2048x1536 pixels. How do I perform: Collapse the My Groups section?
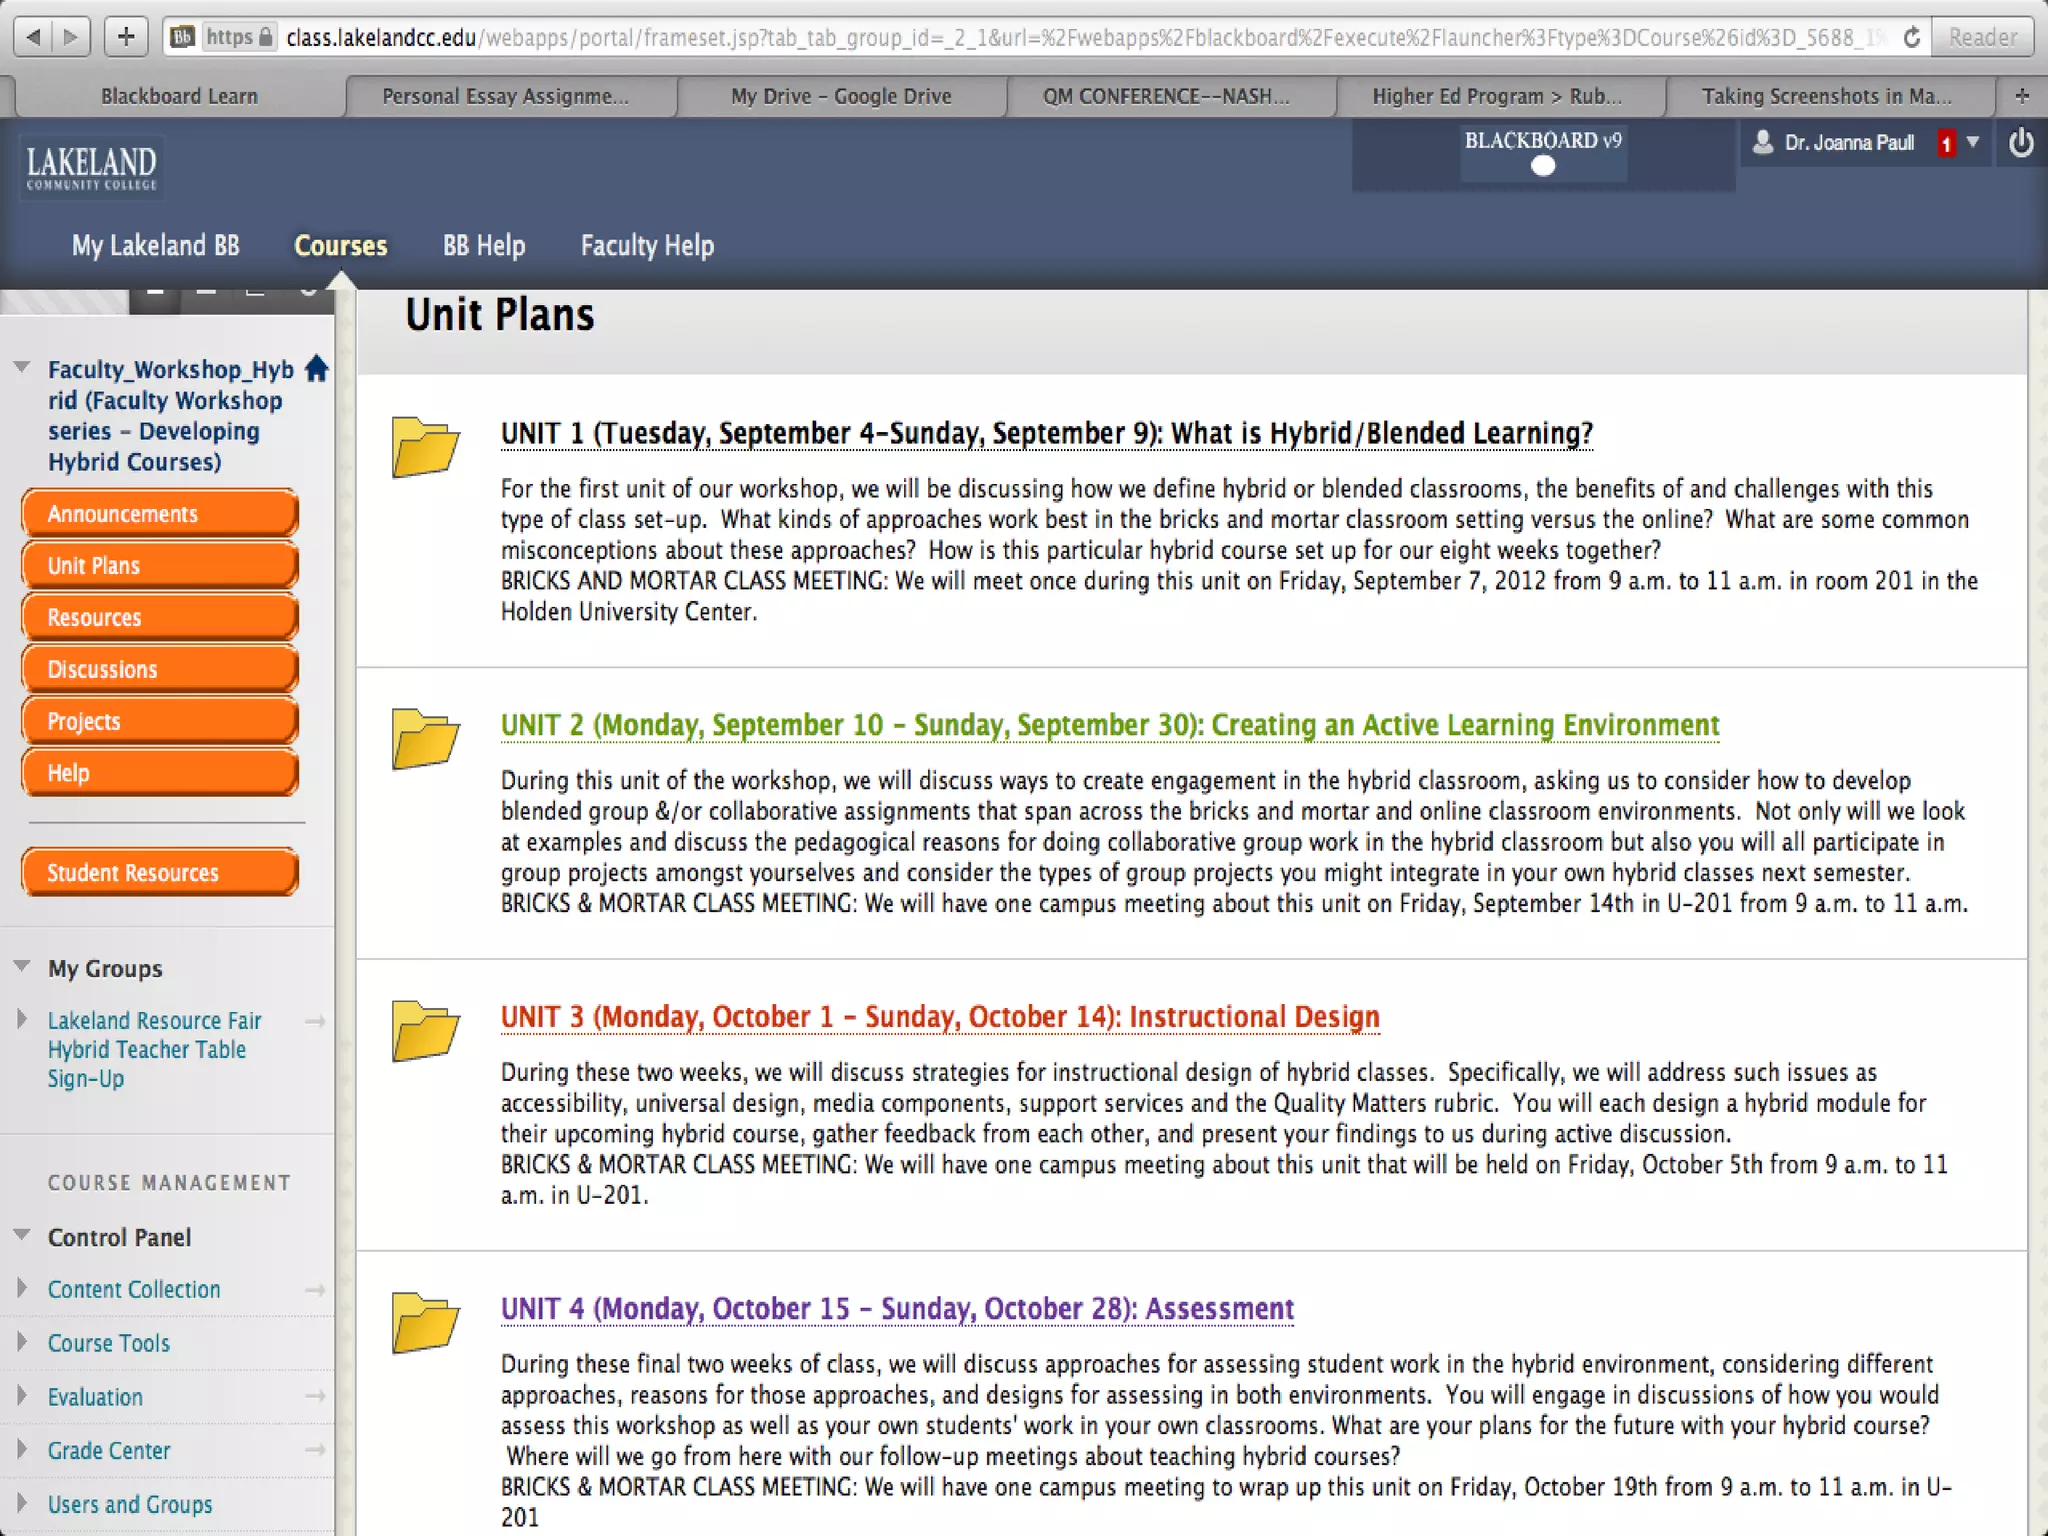(x=21, y=967)
